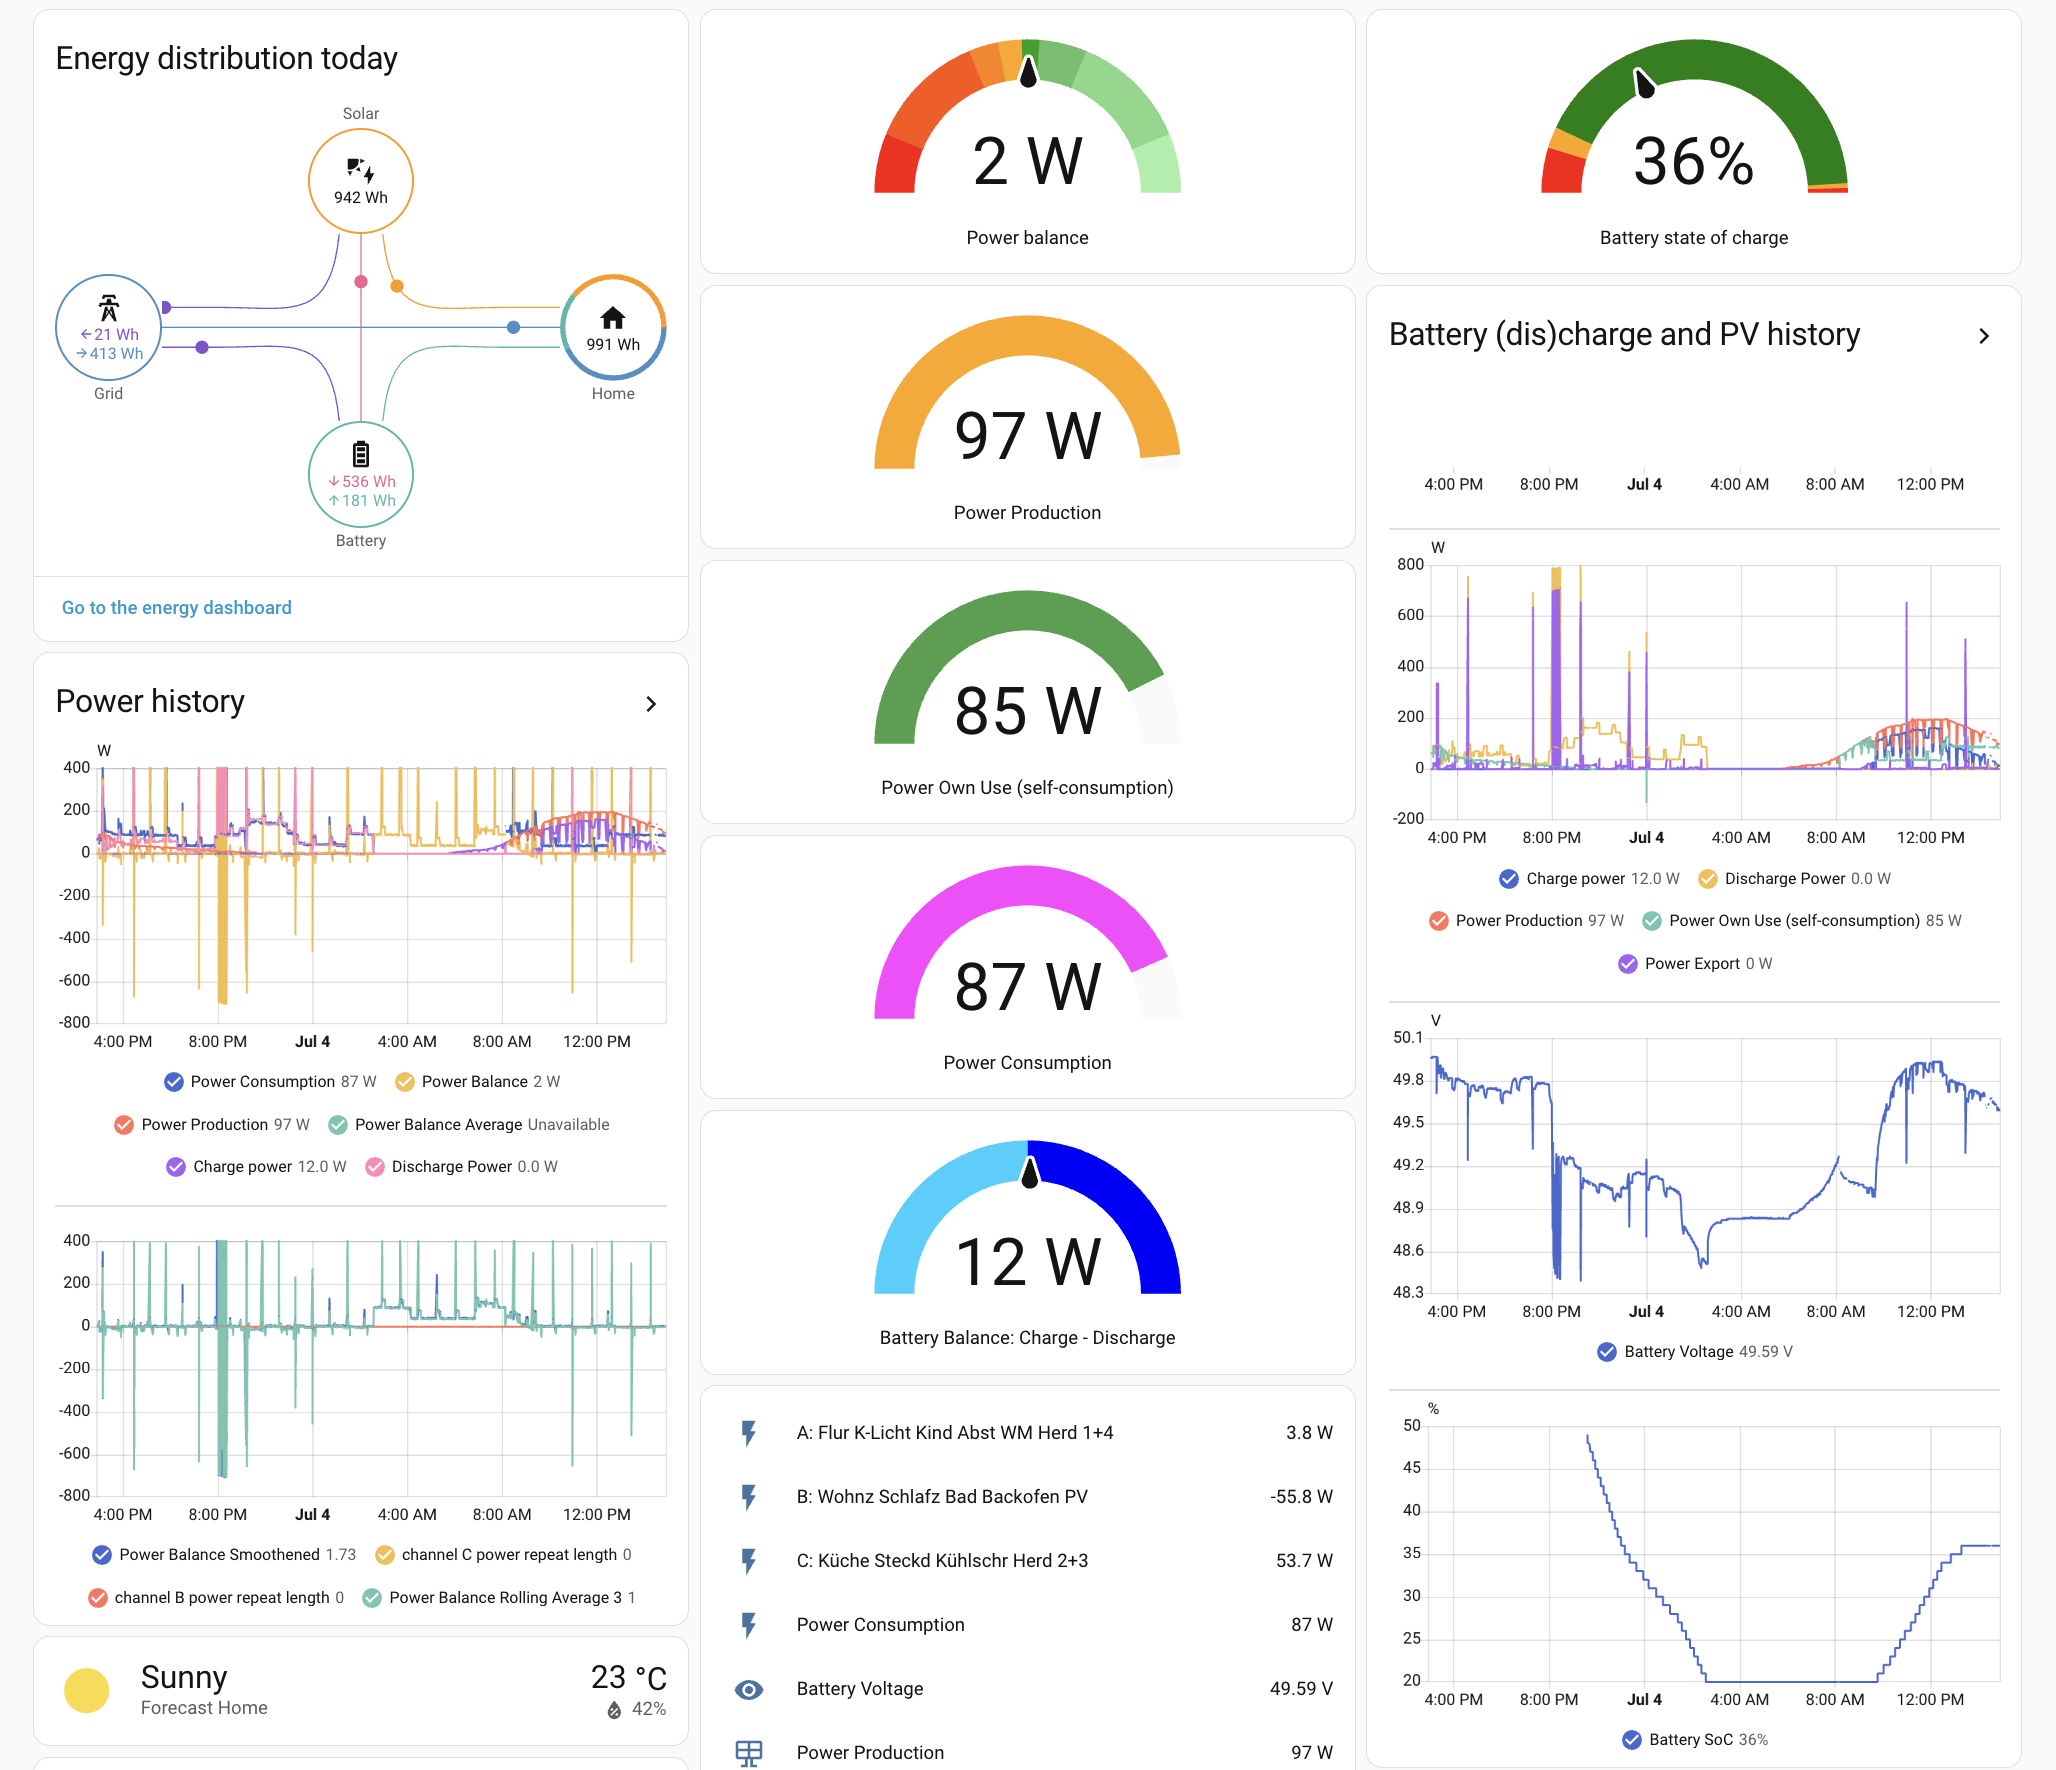The height and width of the screenshot is (1770, 2056).
Task: Open the Battery Balance 12 W gauge
Action: click(x=1028, y=1242)
